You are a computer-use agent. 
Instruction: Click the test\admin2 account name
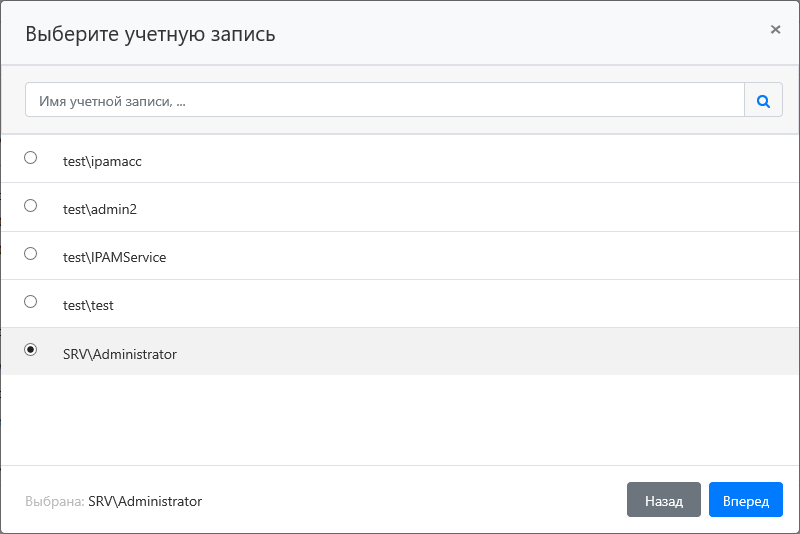pos(98,209)
